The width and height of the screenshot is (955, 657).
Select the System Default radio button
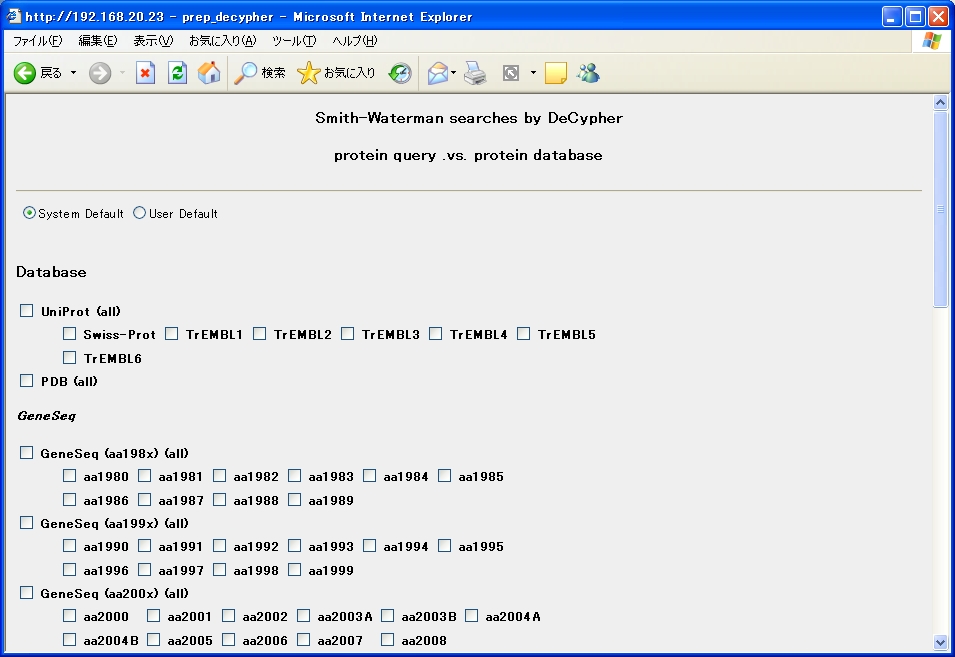[29, 213]
